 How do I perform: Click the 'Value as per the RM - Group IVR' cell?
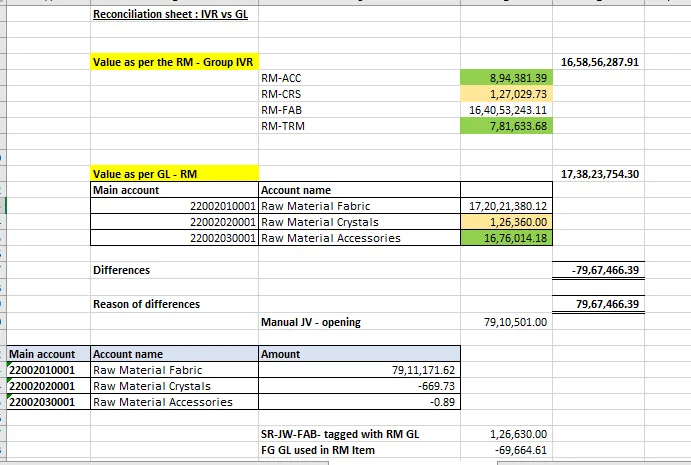click(x=175, y=62)
